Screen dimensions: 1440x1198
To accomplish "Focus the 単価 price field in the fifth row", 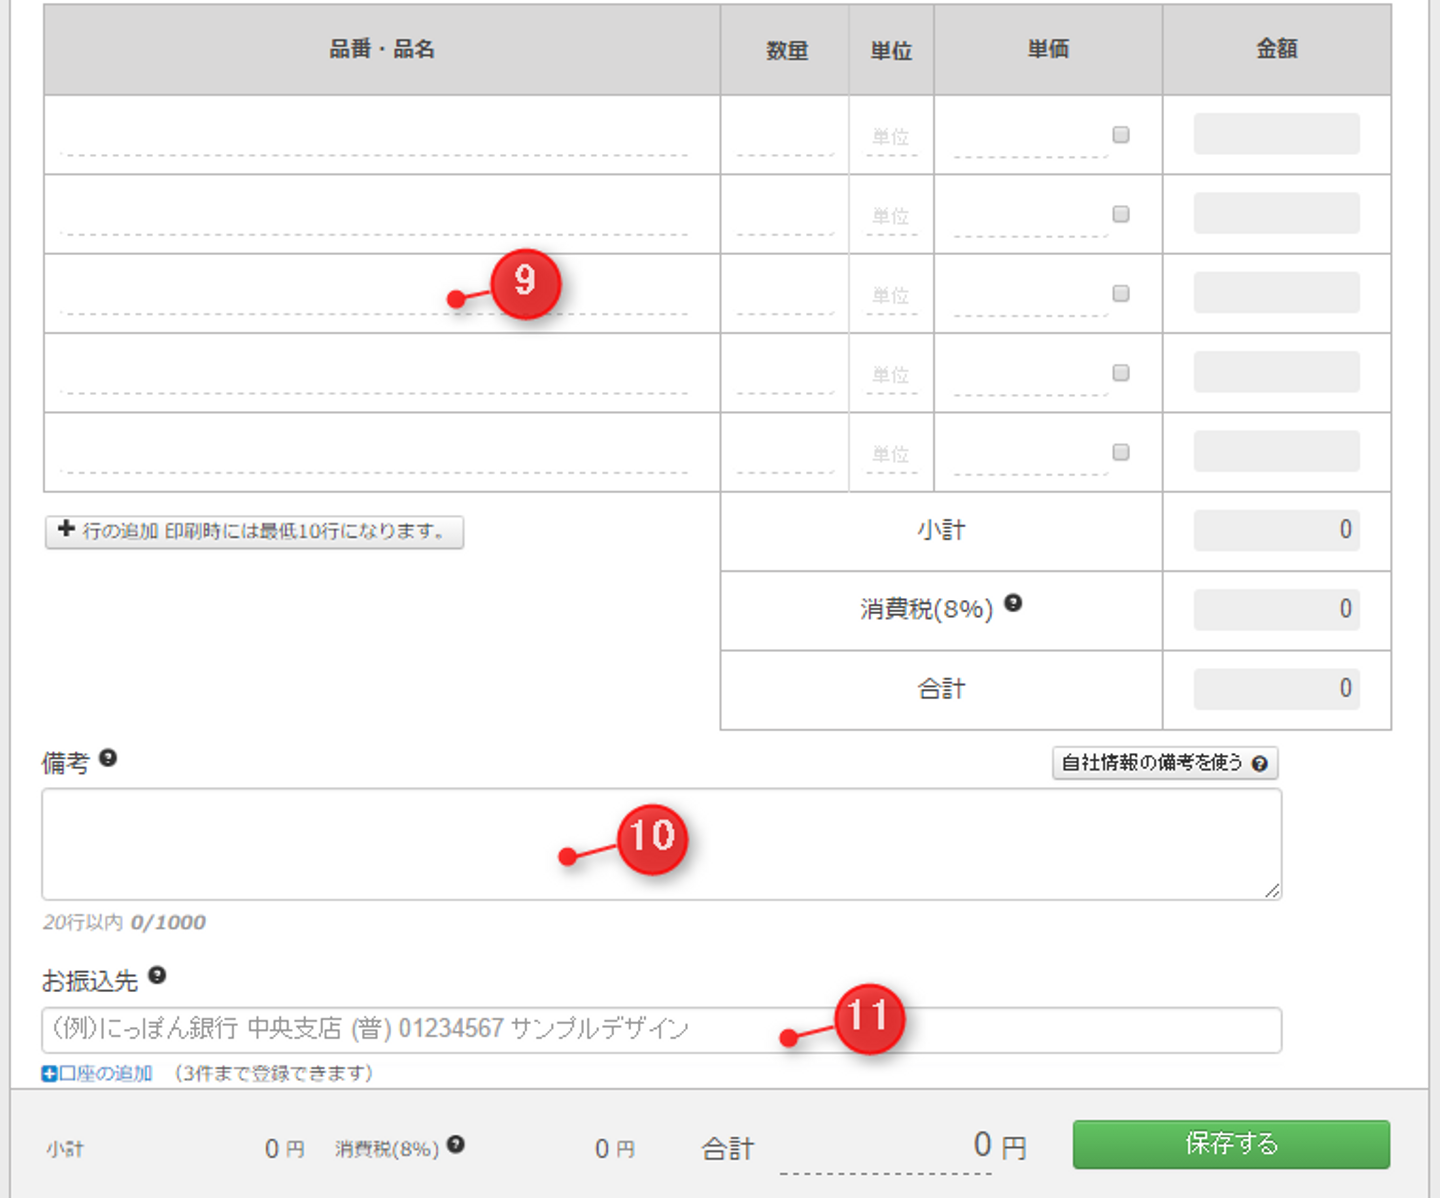I will (1030, 454).
